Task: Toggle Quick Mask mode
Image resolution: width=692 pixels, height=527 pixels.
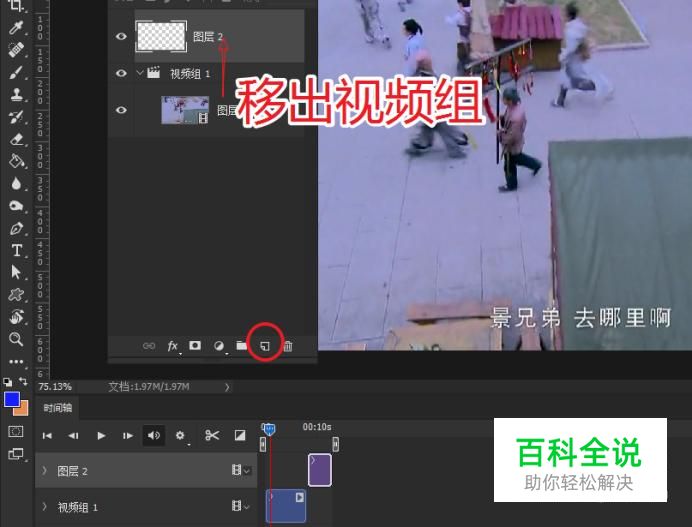Action: click(x=15, y=431)
